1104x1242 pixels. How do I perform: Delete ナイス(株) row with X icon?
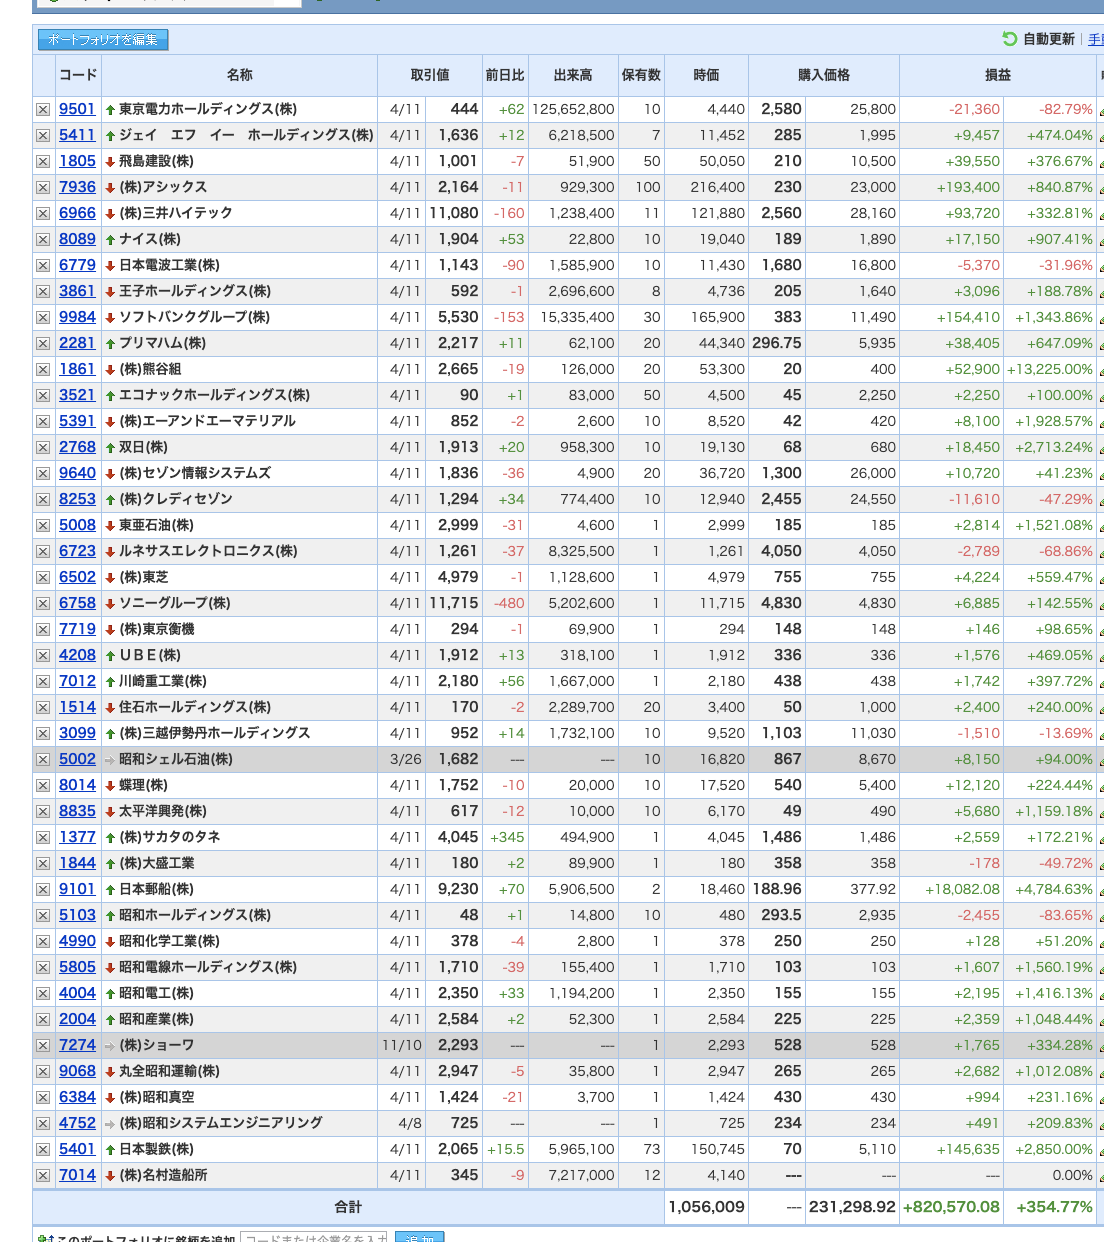pyautogui.click(x=43, y=239)
